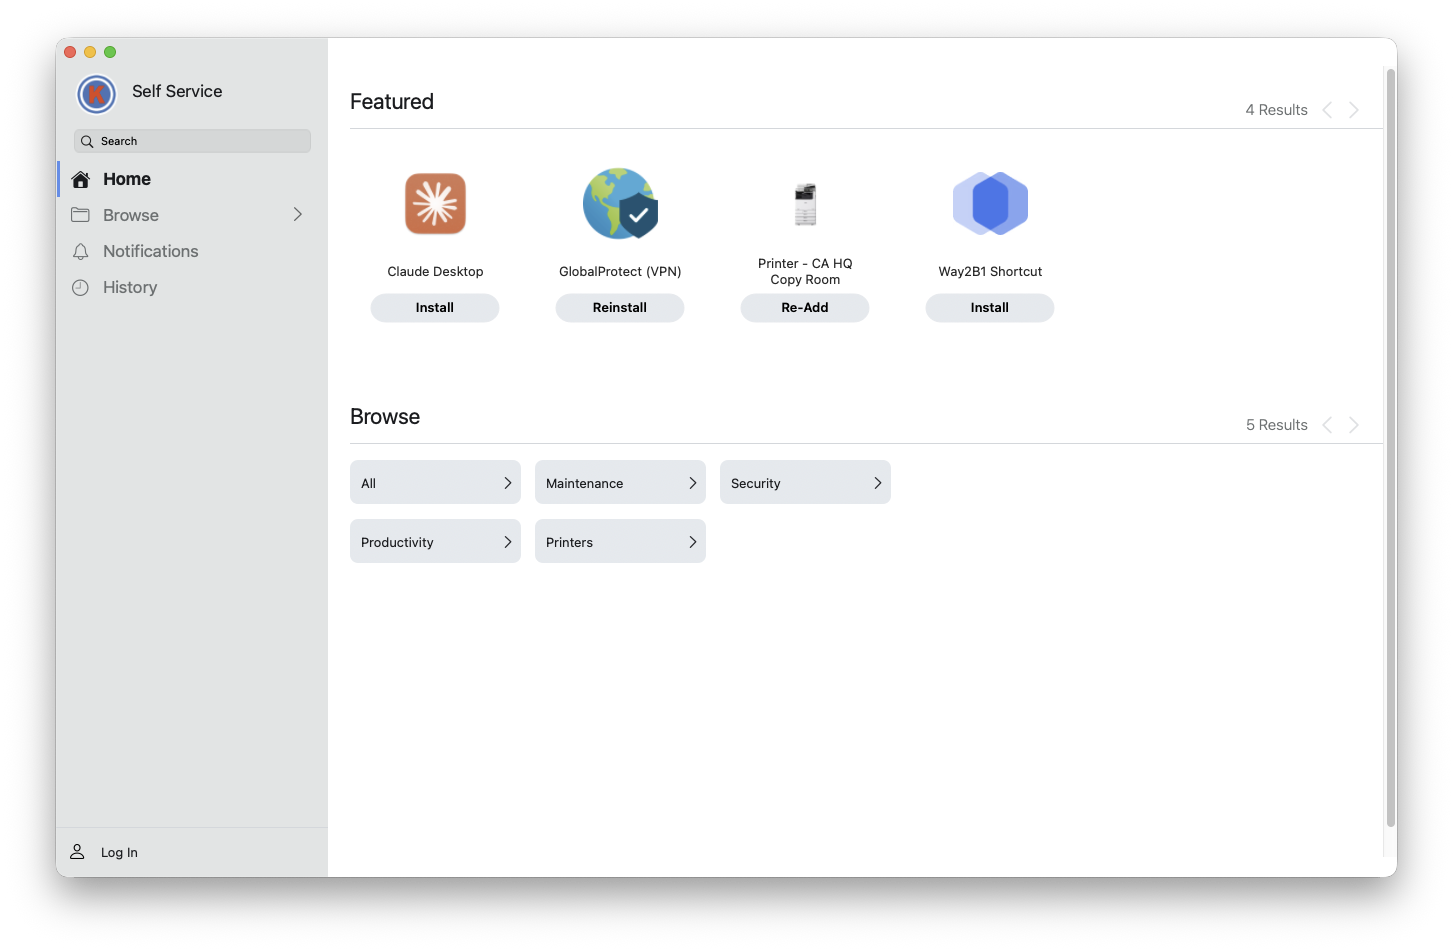Viewport: 1453px width, 951px height.
Task: Click the Featured section heading
Action: click(392, 102)
